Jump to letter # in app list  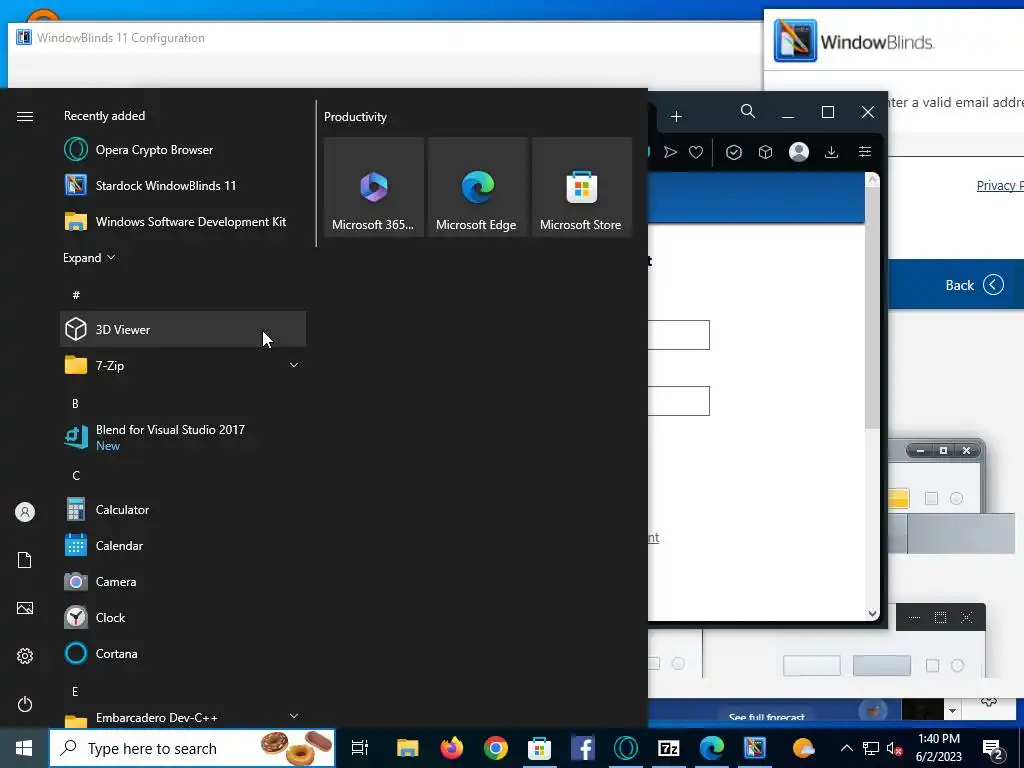point(76,295)
